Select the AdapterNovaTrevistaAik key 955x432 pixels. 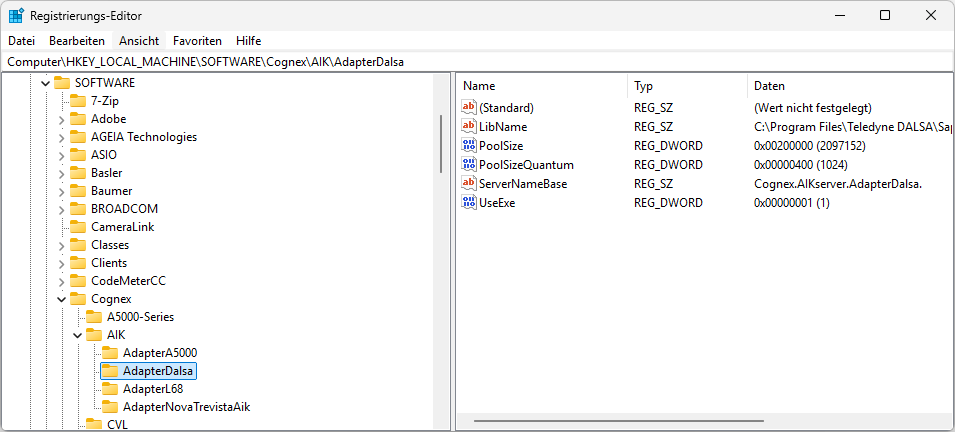pyautogui.click(x=186, y=407)
